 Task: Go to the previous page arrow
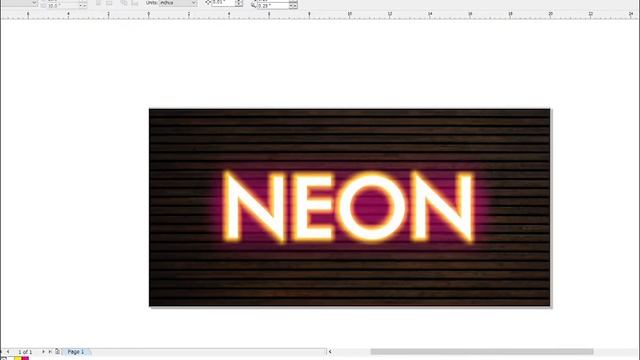point(8,351)
